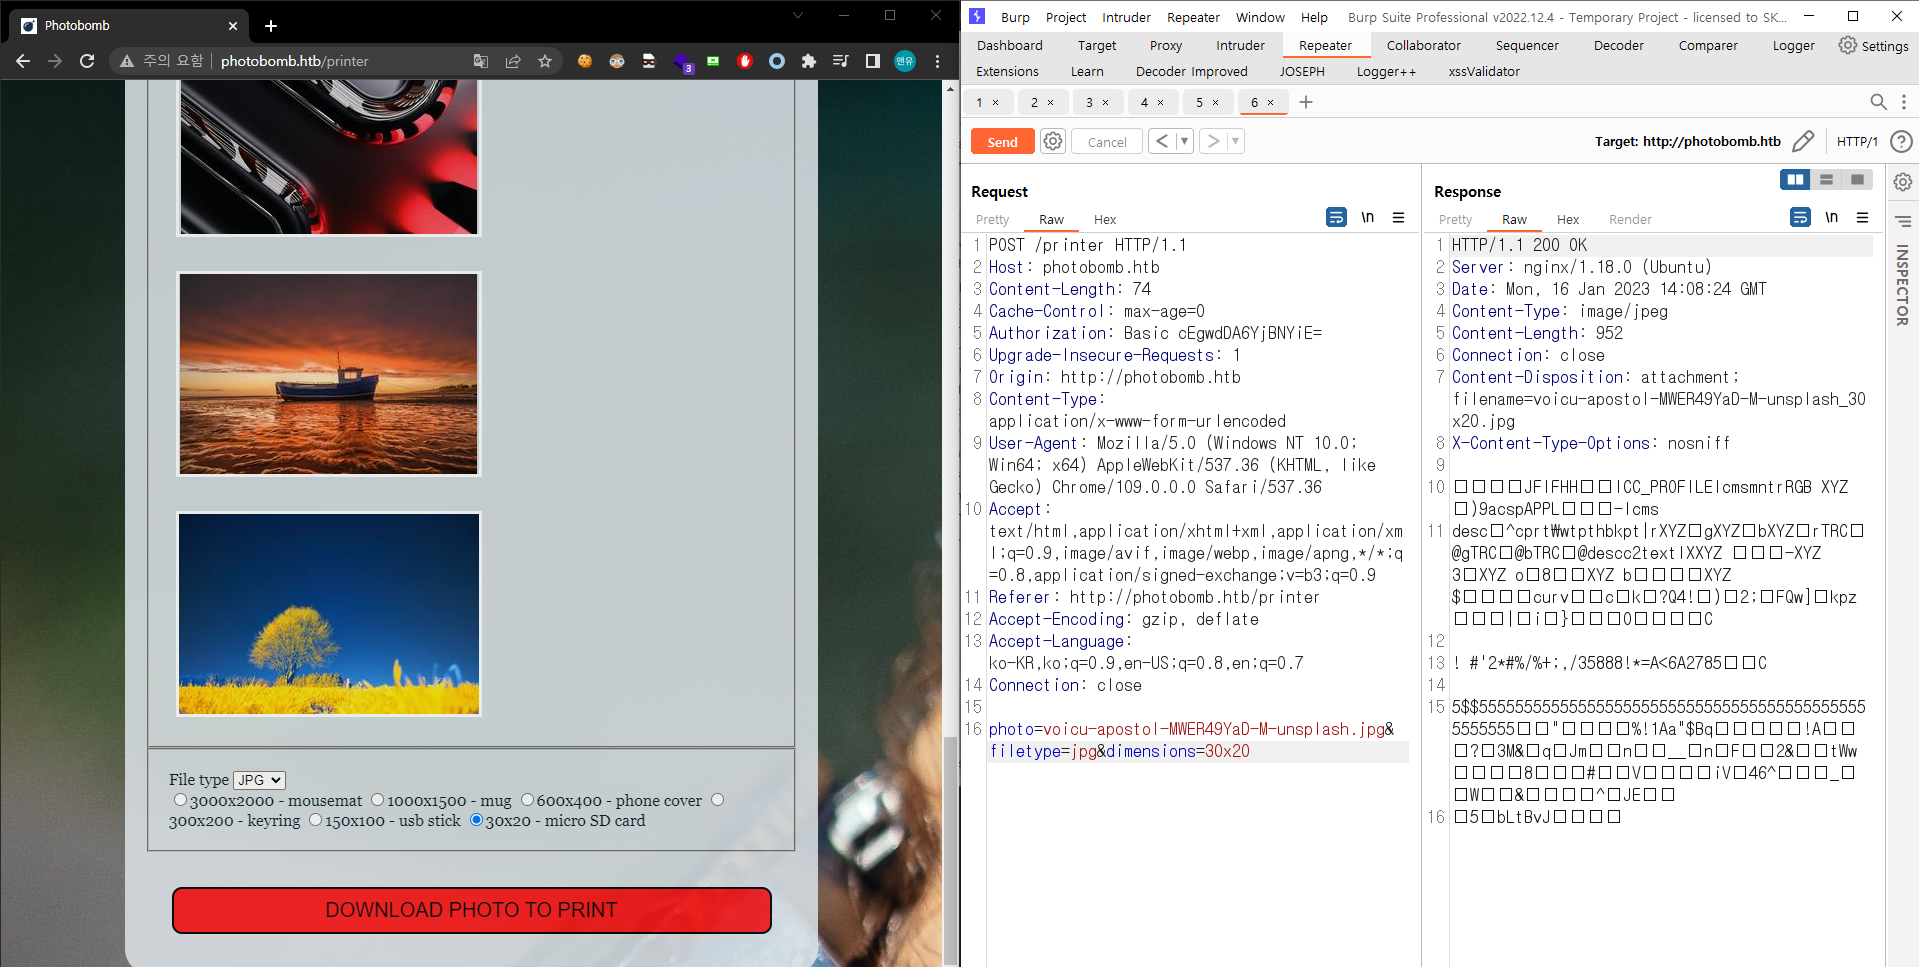Open HTTP/1 protocol selector
1919x967 pixels.
[x=1857, y=142]
